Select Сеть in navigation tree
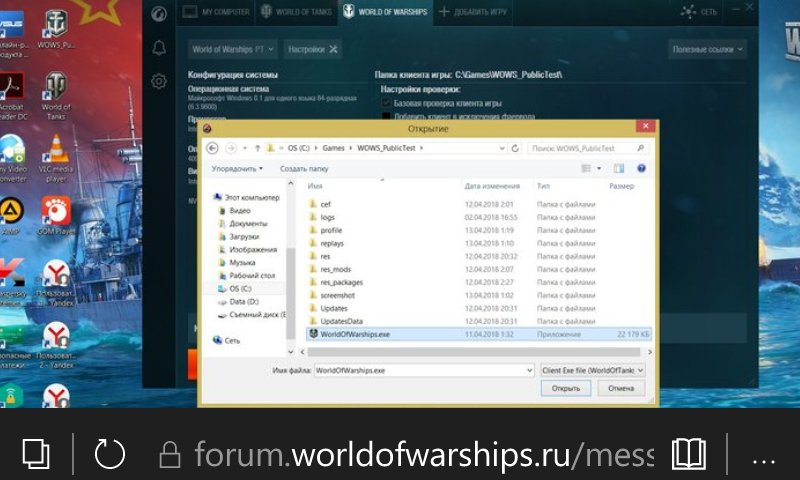 pos(226,340)
